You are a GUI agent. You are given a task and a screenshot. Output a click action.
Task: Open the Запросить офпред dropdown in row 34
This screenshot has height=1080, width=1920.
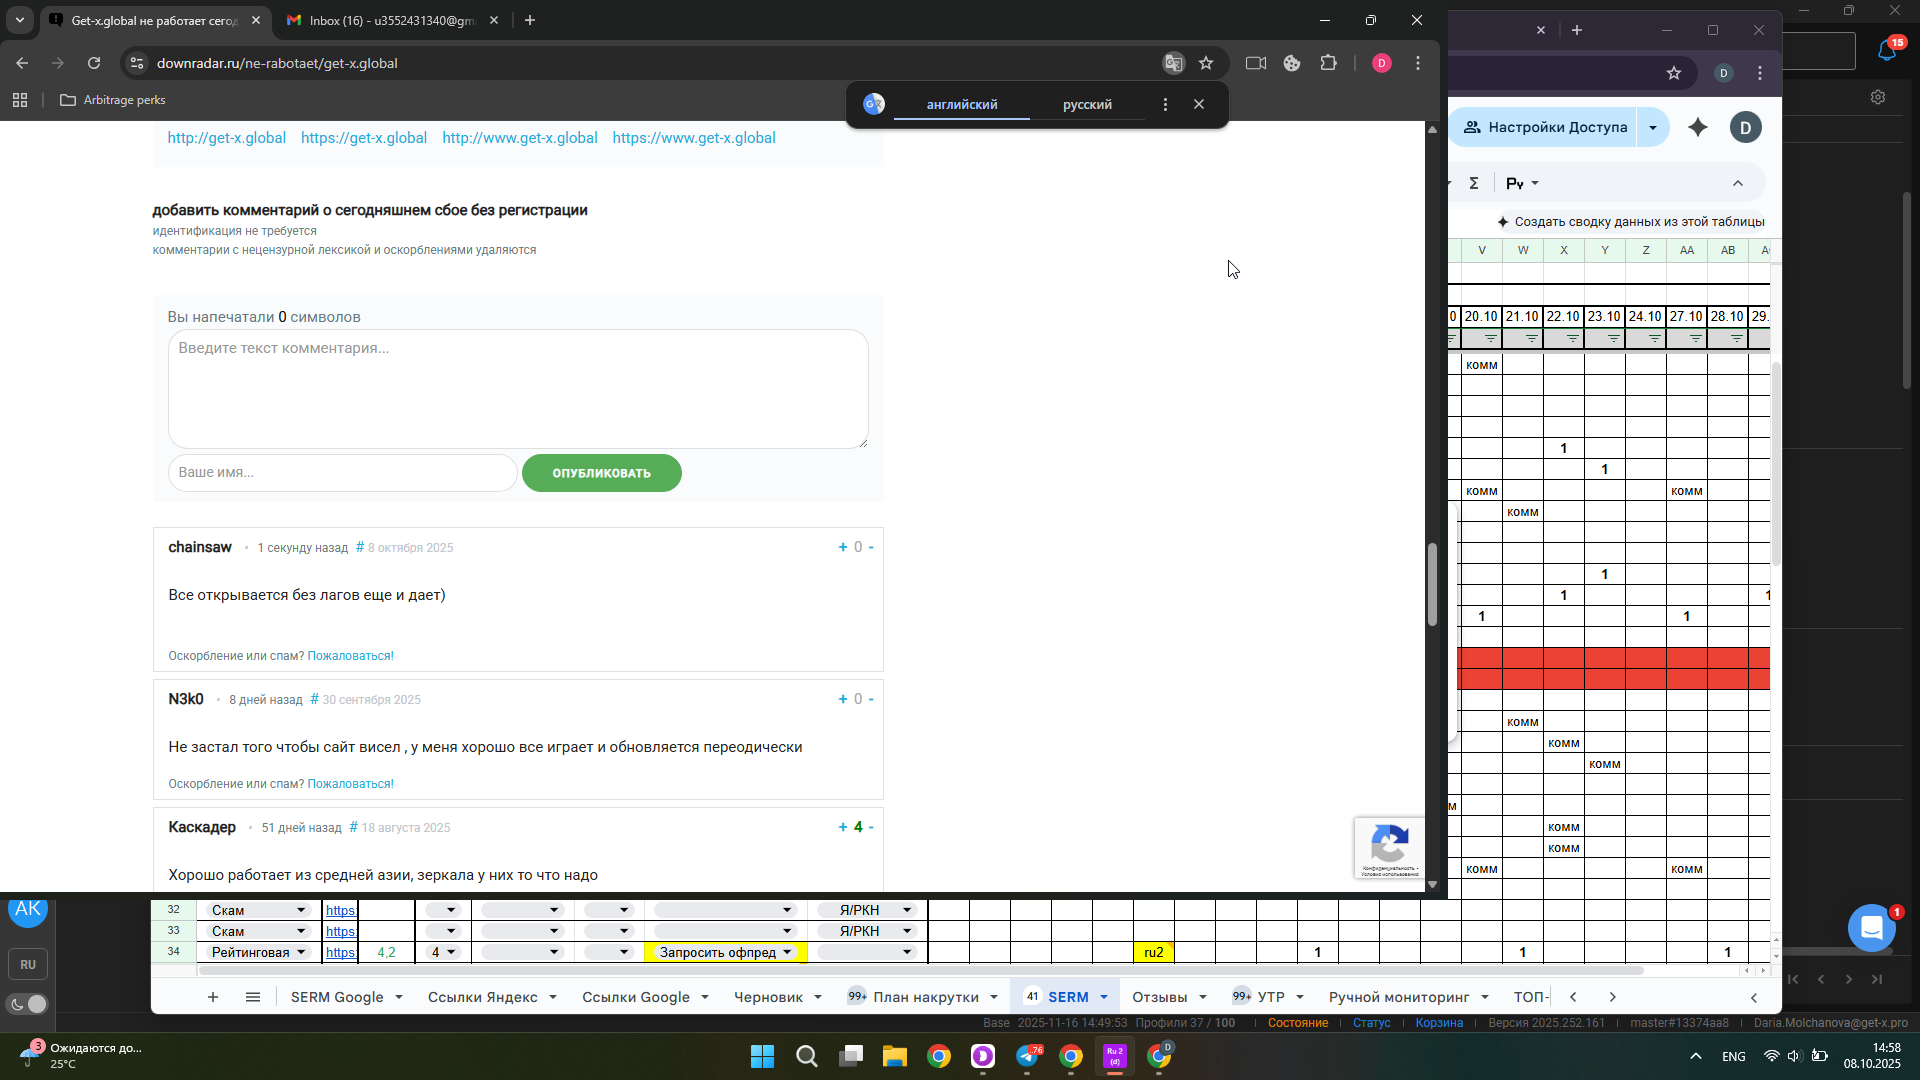[x=787, y=952]
